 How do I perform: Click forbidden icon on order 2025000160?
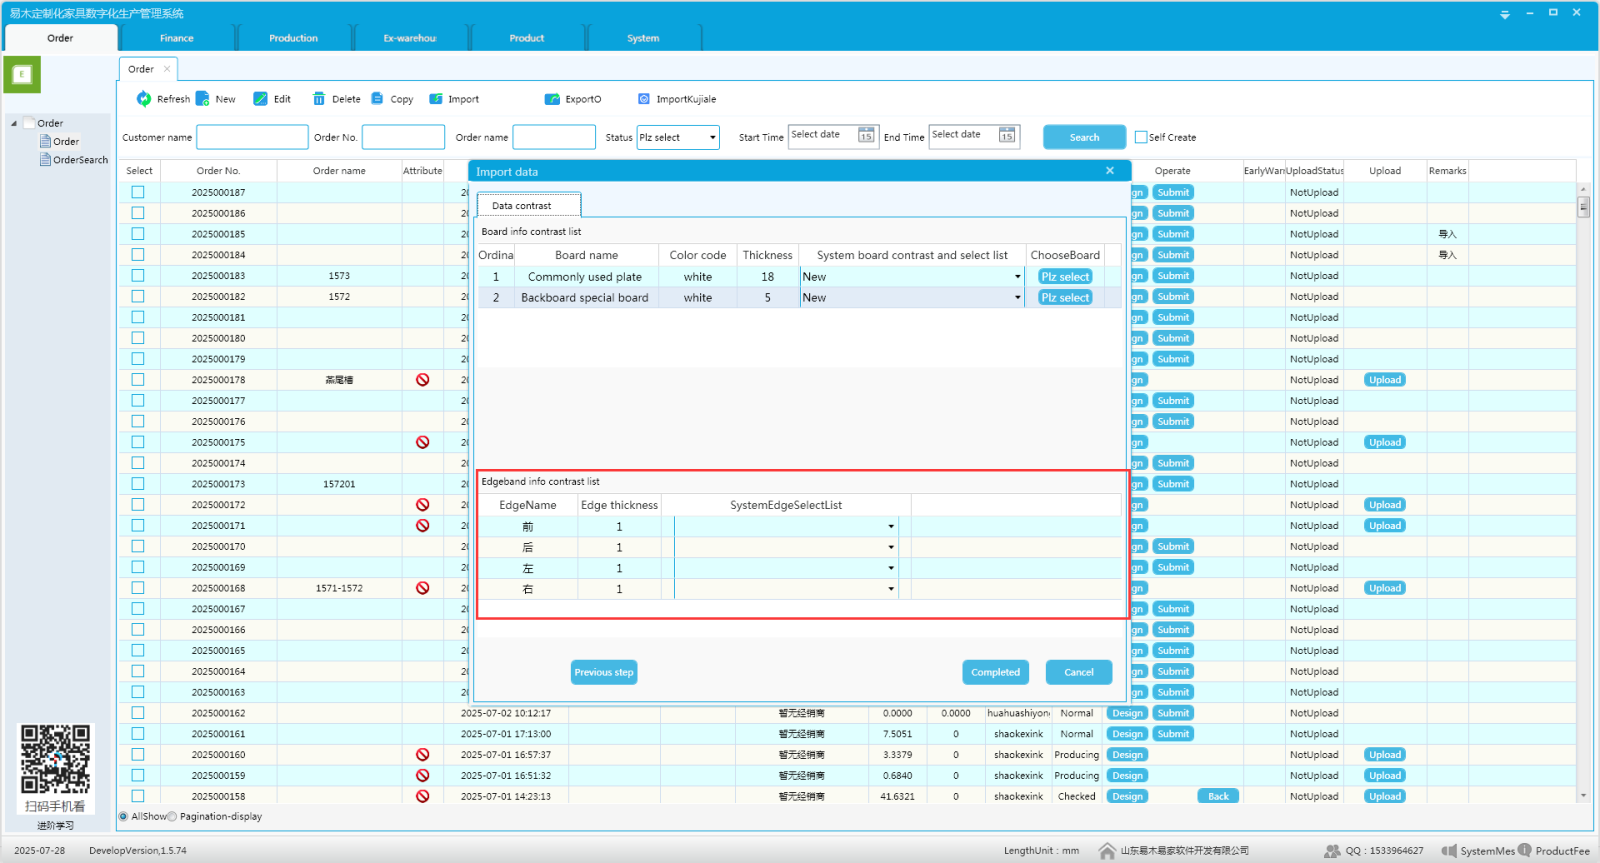(x=423, y=755)
